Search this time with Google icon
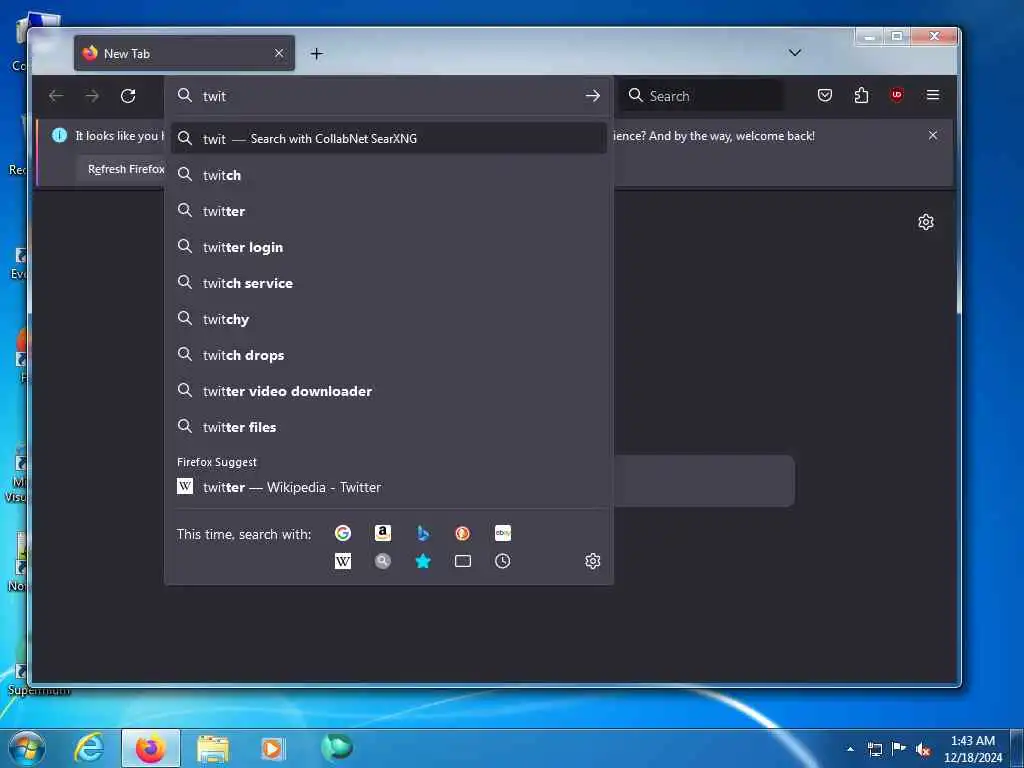 click(x=343, y=533)
